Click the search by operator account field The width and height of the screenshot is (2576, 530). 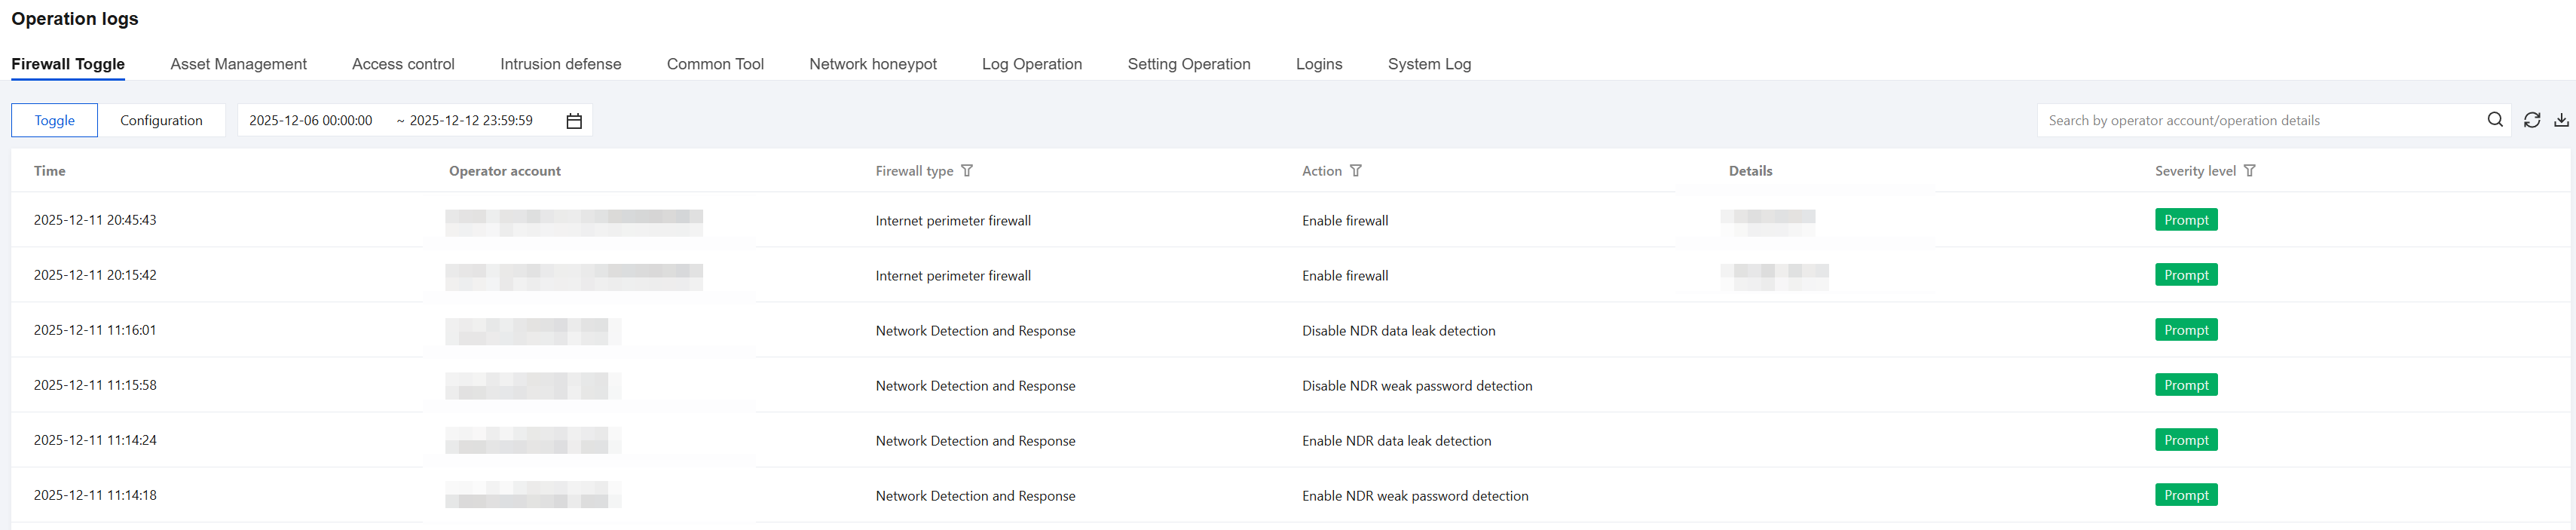coord(2260,120)
